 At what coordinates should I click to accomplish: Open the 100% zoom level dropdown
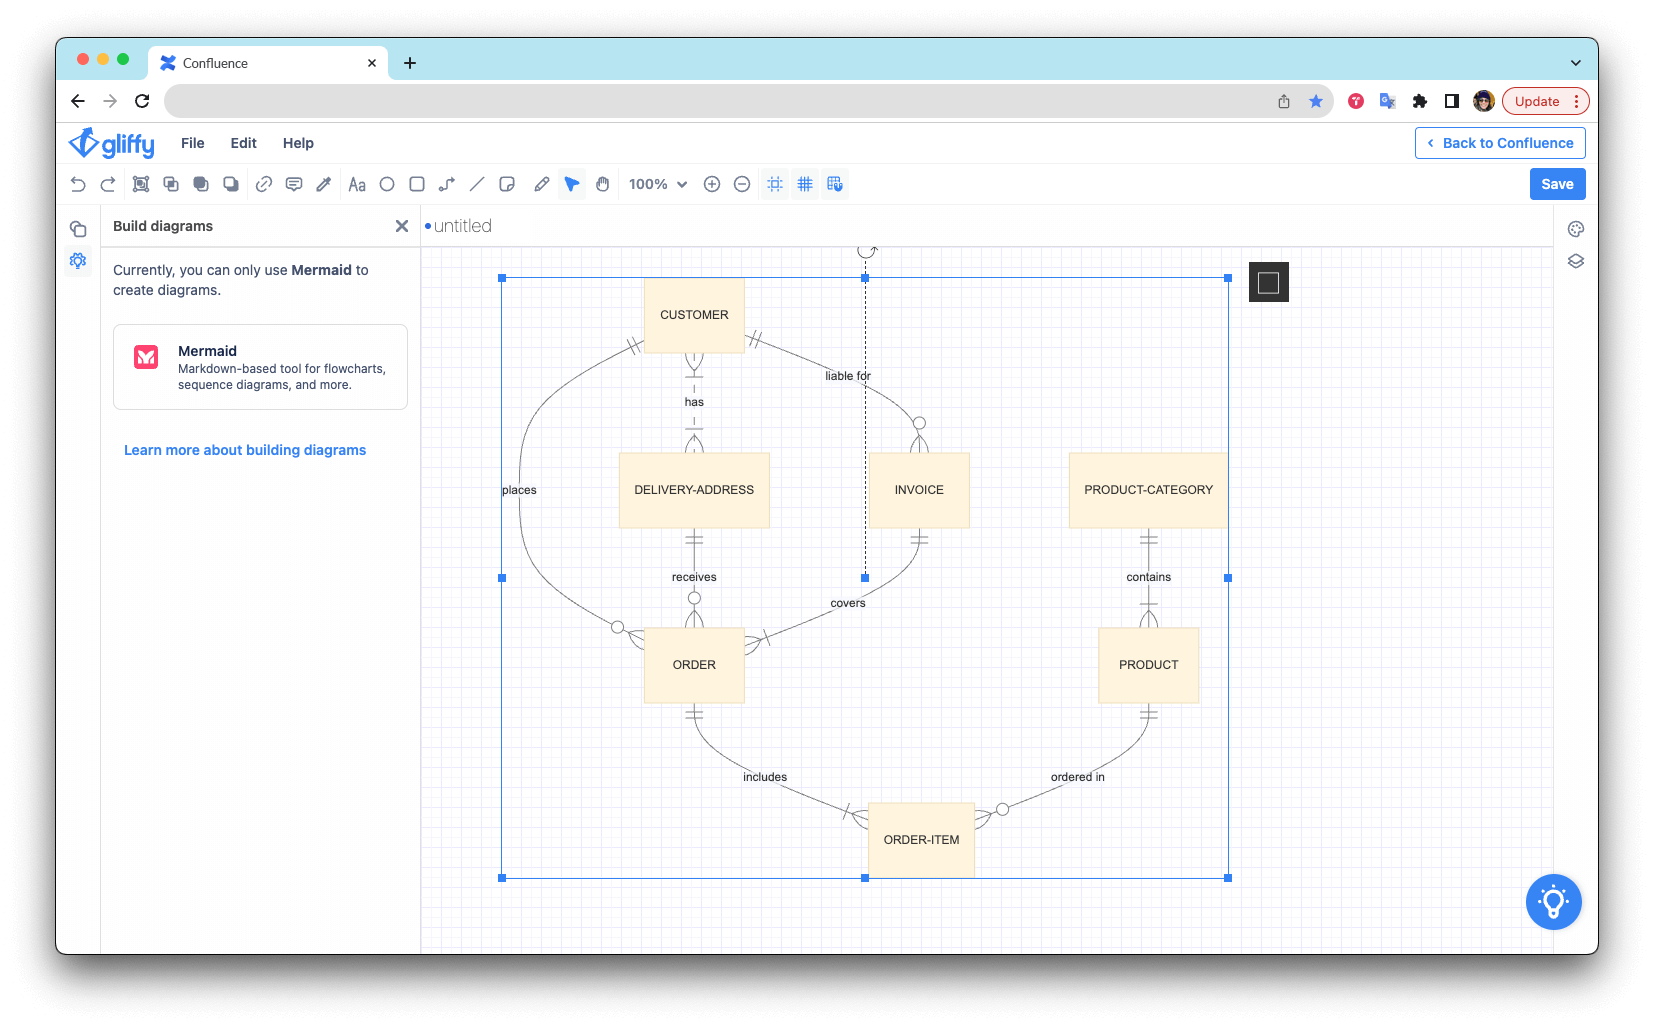pyautogui.click(x=658, y=184)
